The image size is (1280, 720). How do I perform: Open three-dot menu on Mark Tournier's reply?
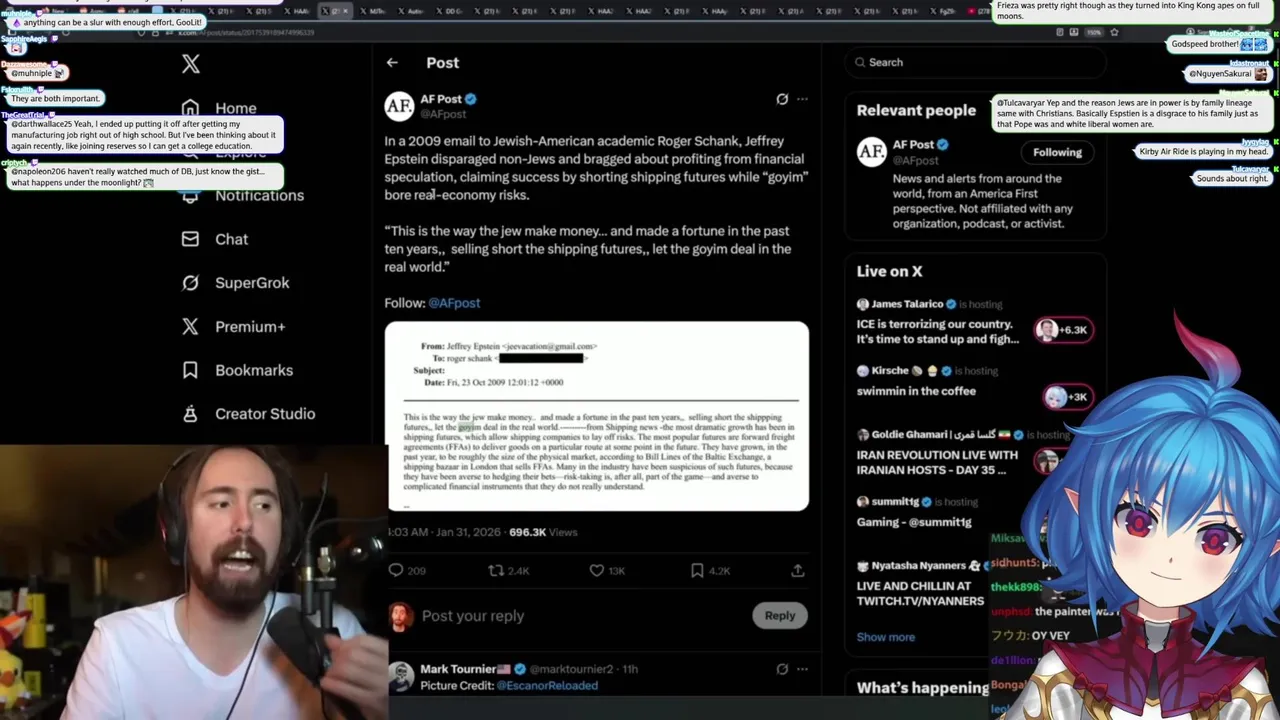coord(802,669)
